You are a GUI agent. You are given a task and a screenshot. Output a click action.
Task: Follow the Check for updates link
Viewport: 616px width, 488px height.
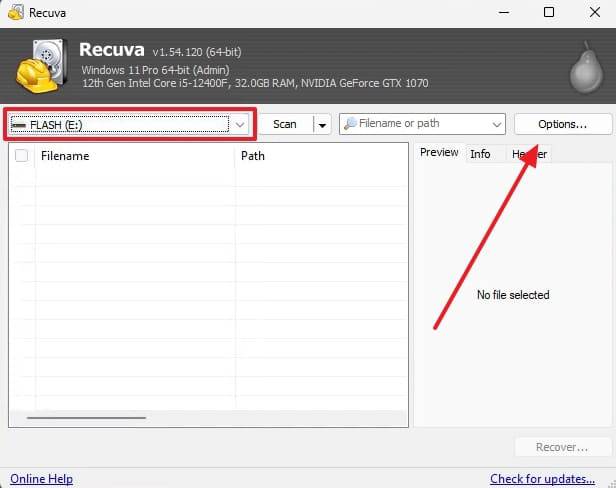542,479
